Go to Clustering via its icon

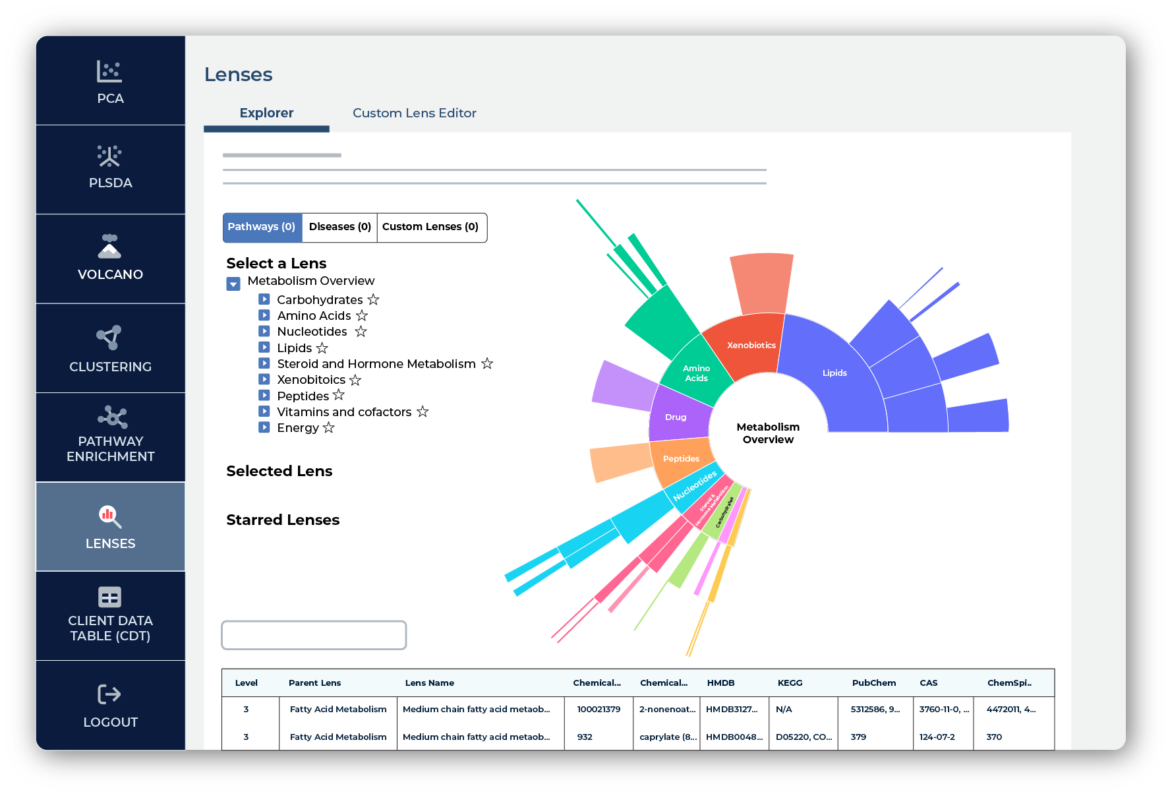coord(110,338)
